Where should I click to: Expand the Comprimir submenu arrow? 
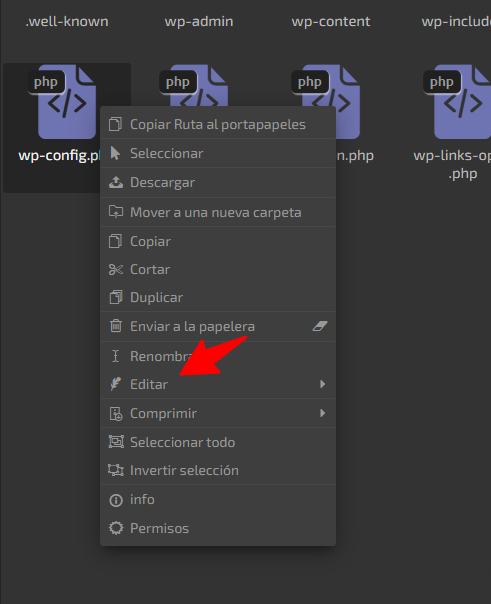[x=322, y=413]
